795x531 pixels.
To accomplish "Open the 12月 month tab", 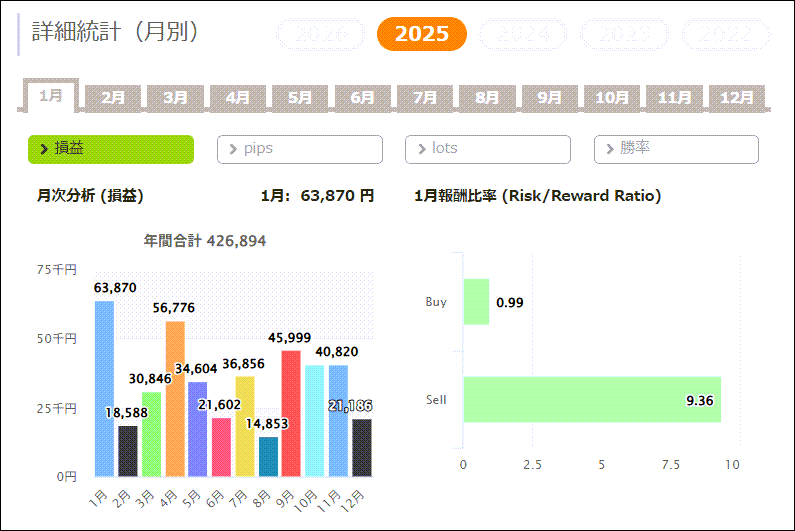I will (736, 98).
